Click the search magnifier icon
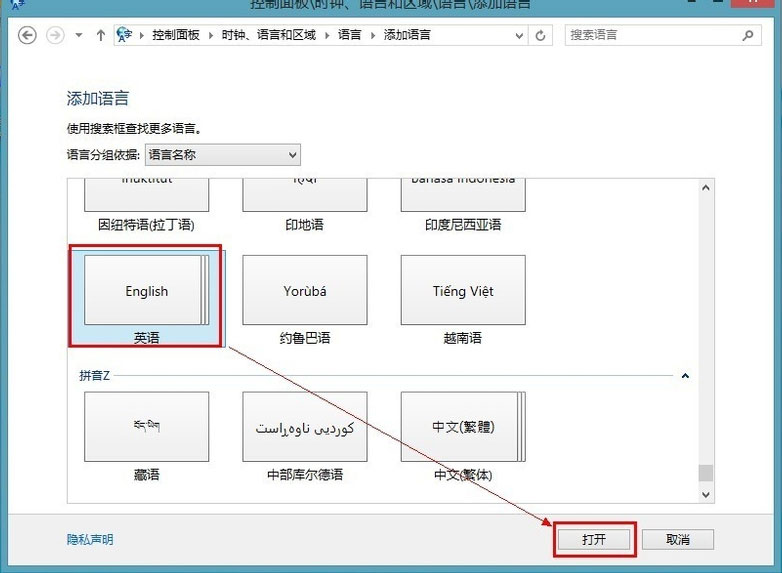Image resolution: width=782 pixels, height=573 pixels. coord(747,35)
